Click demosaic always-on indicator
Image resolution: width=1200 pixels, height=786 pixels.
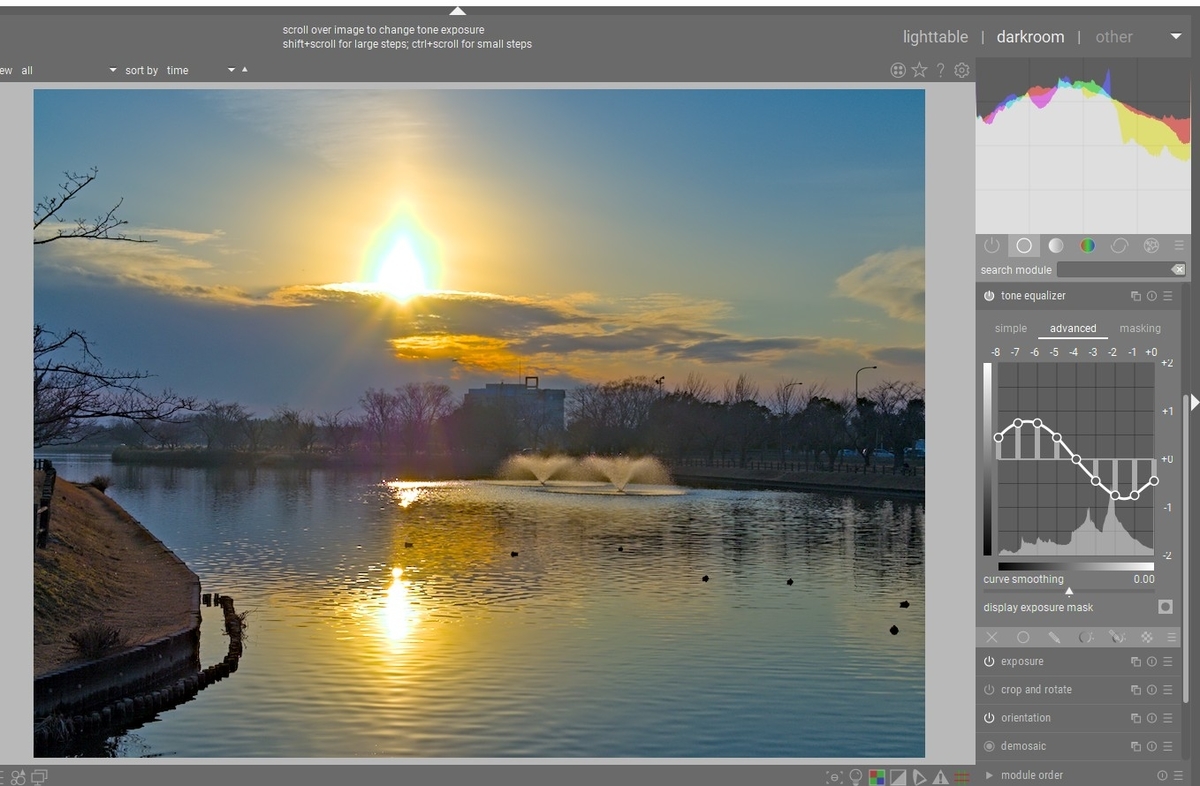[989, 746]
